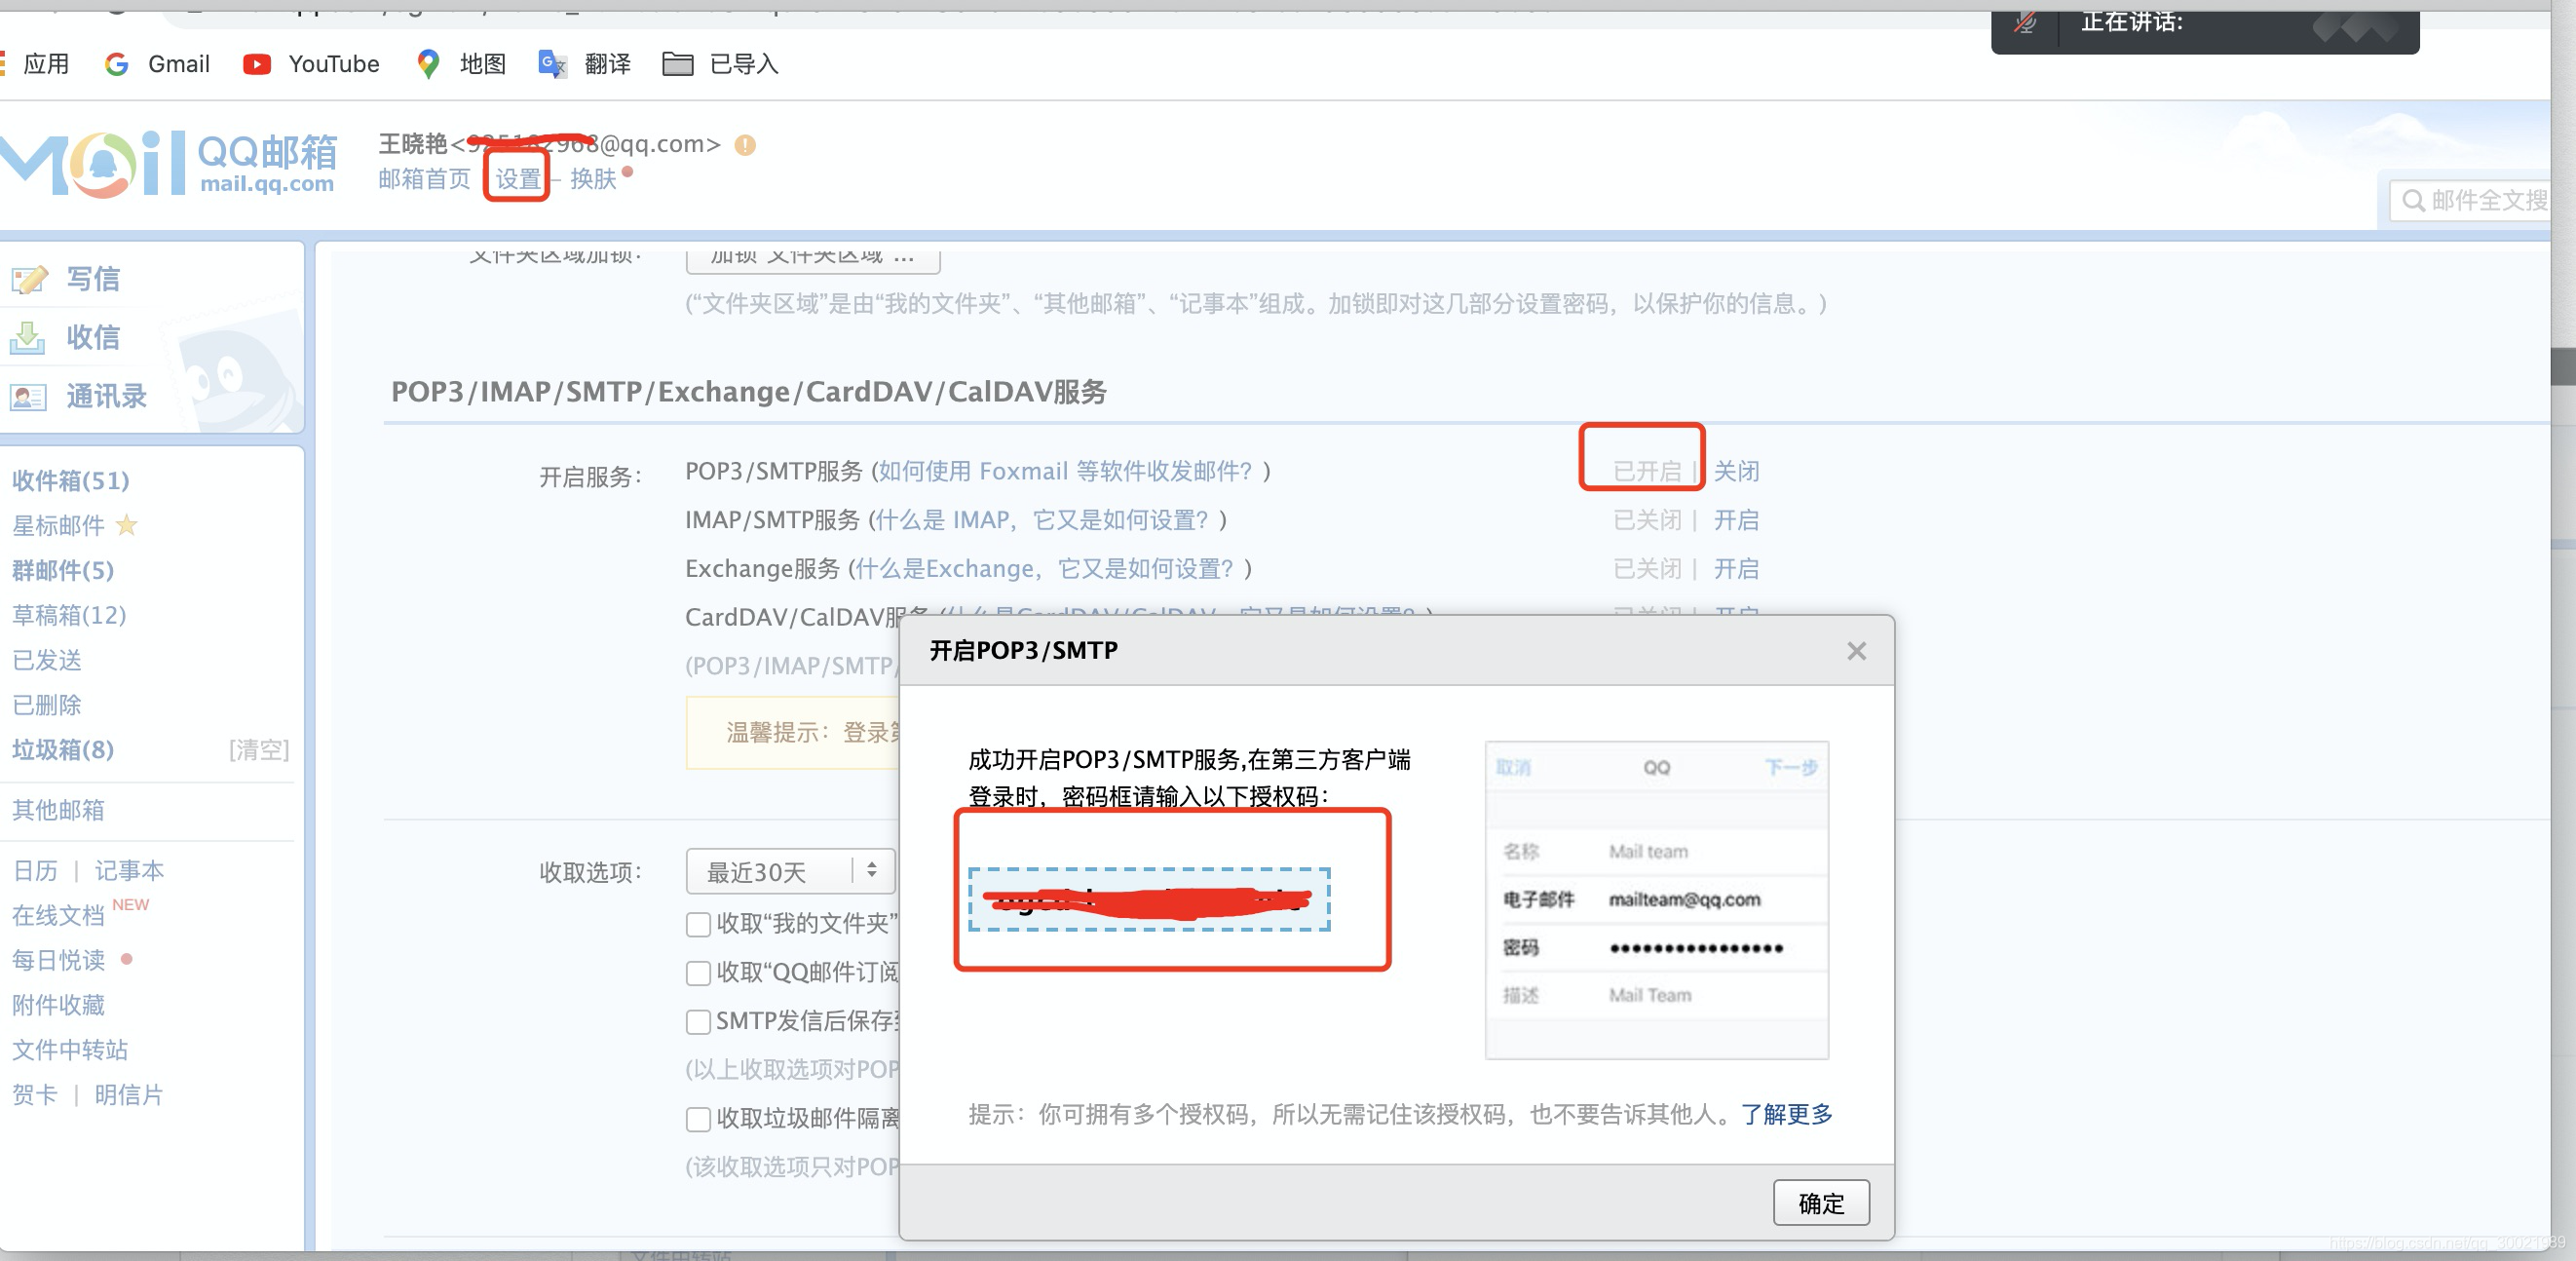Open 垃圾箱(8) folder
This screenshot has height=1261, width=2576.
tap(63, 749)
